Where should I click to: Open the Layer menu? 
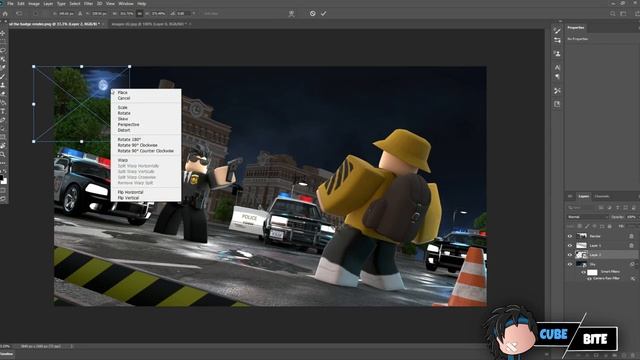(48, 3)
